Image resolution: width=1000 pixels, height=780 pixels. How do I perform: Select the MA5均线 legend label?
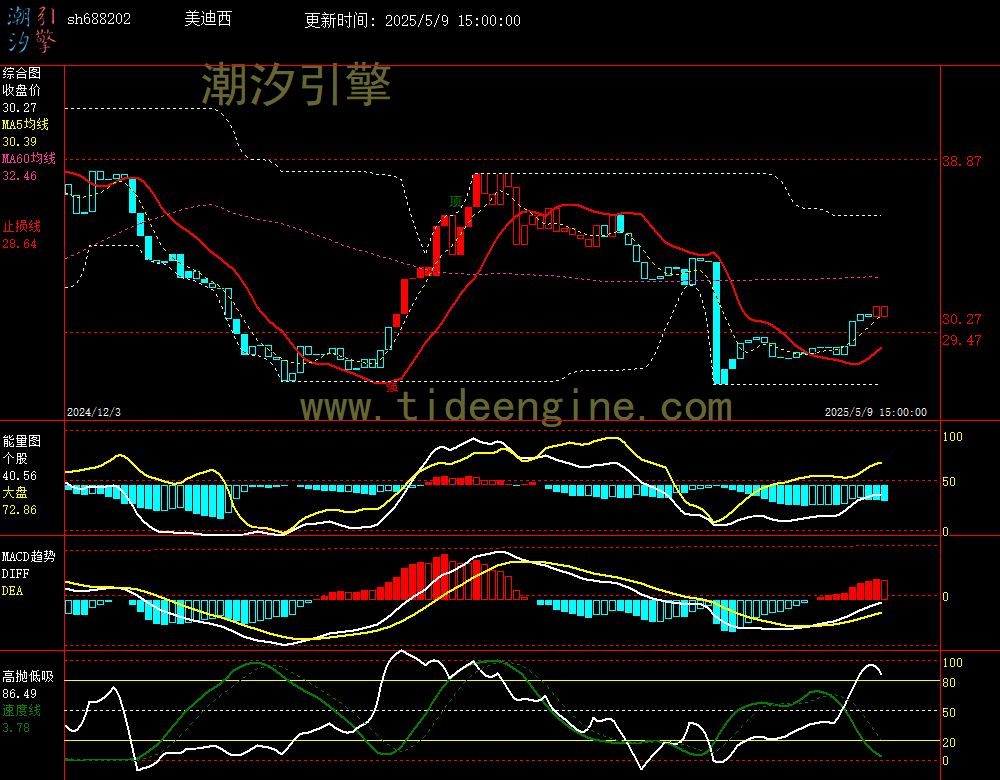(26, 124)
